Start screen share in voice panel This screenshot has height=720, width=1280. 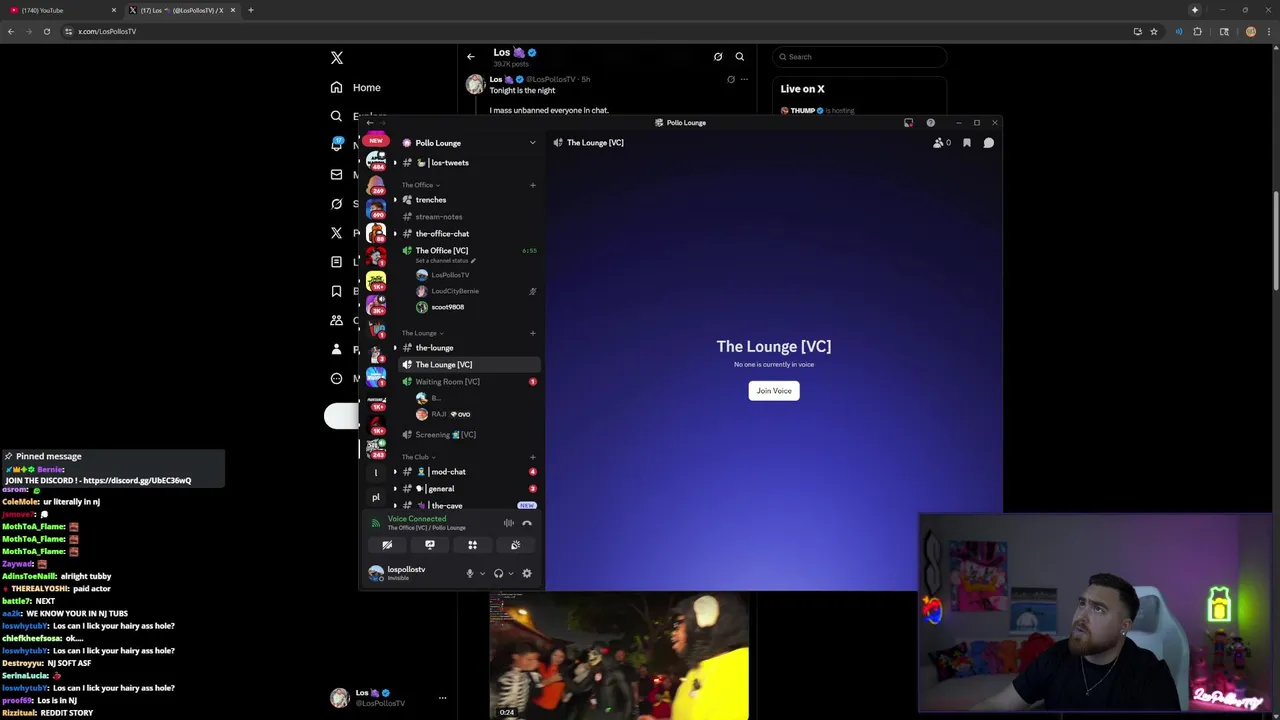pyautogui.click(x=430, y=545)
